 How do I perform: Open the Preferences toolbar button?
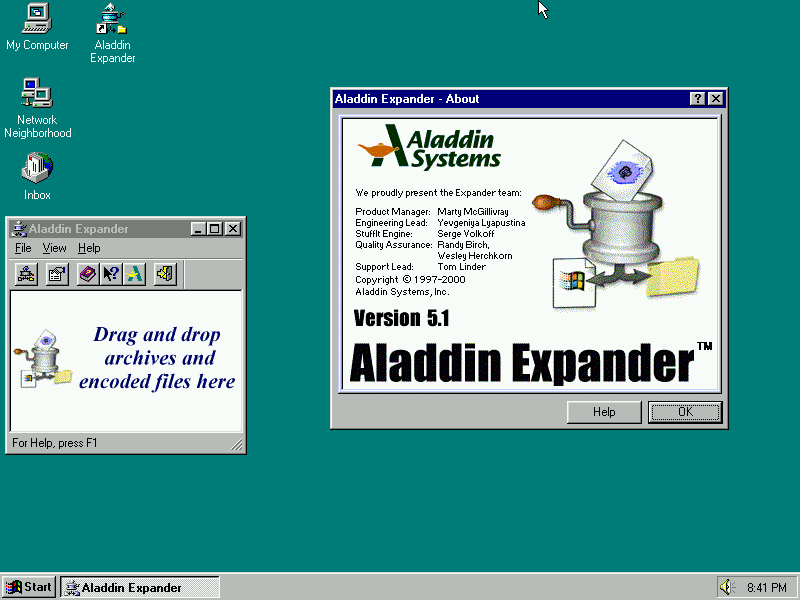pyautogui.click(x=57, y=274)
